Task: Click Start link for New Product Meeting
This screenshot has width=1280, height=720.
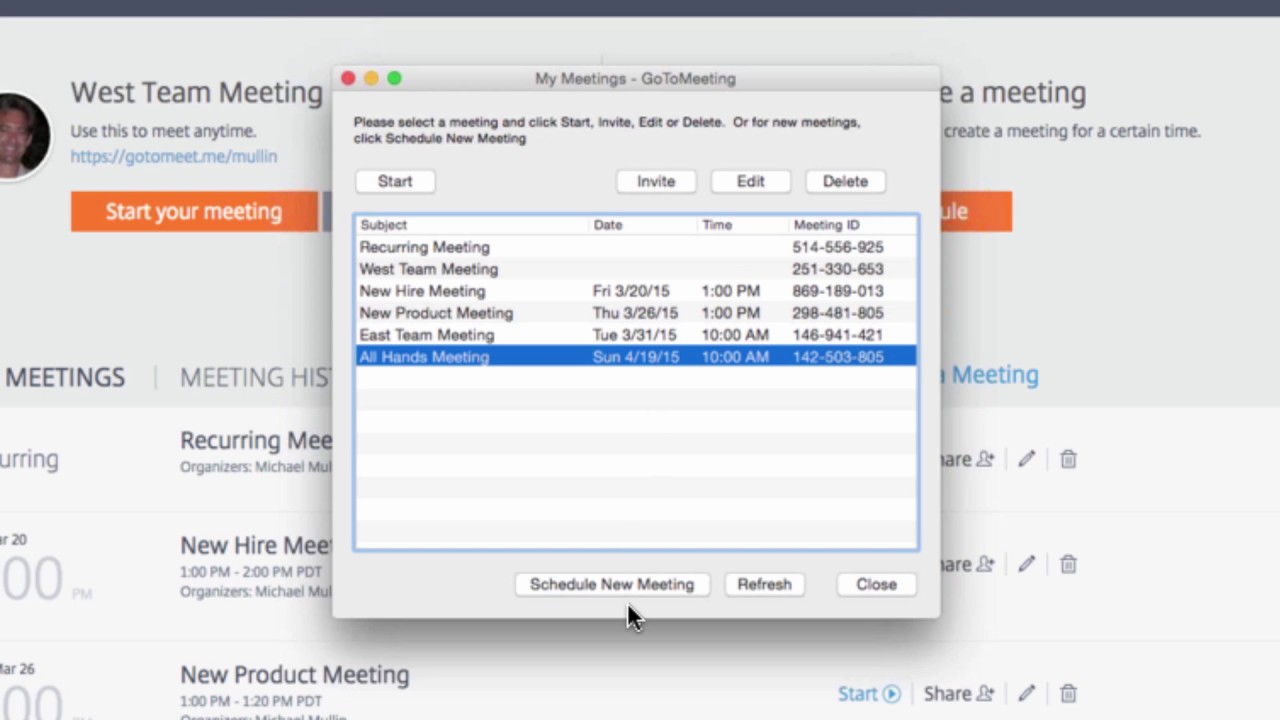Action: tap(869, 693)
